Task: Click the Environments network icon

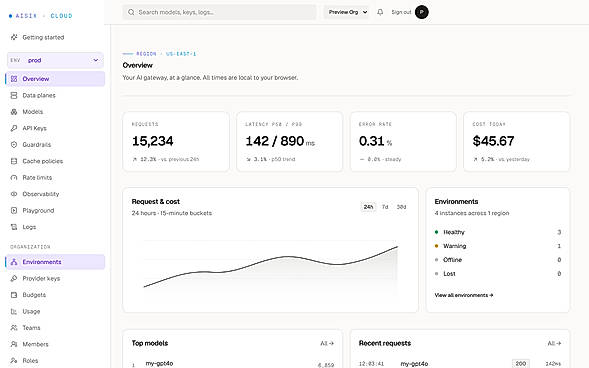Action: pos(14,262)
